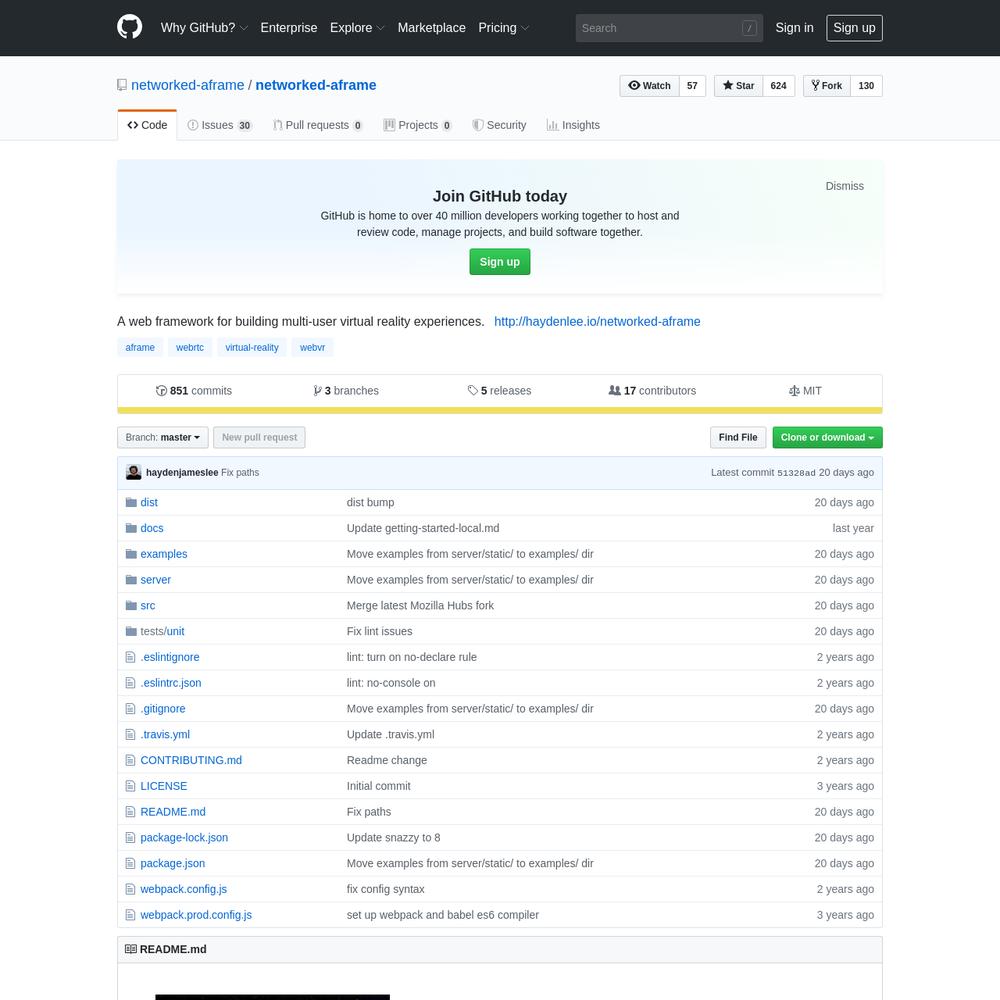Image resolution: width=1000 pixels, height=1000 pixels.
Task: Open the Clone or download dropdown
Action: (827, 438)
